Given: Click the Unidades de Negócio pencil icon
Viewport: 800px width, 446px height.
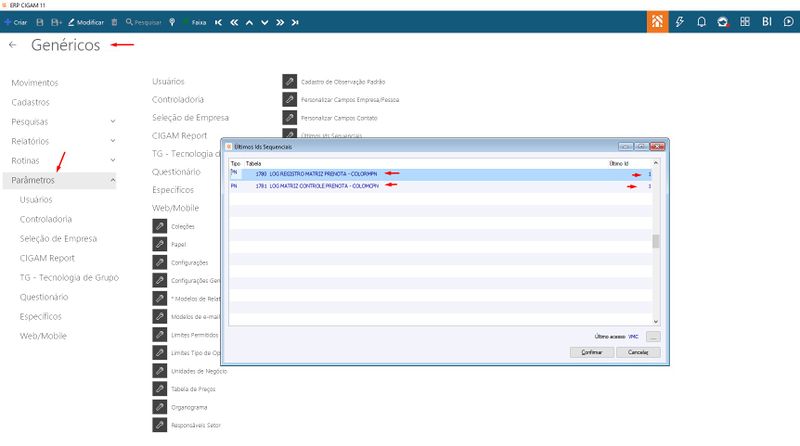Looking at the screenshot, I should pos(160,371).
